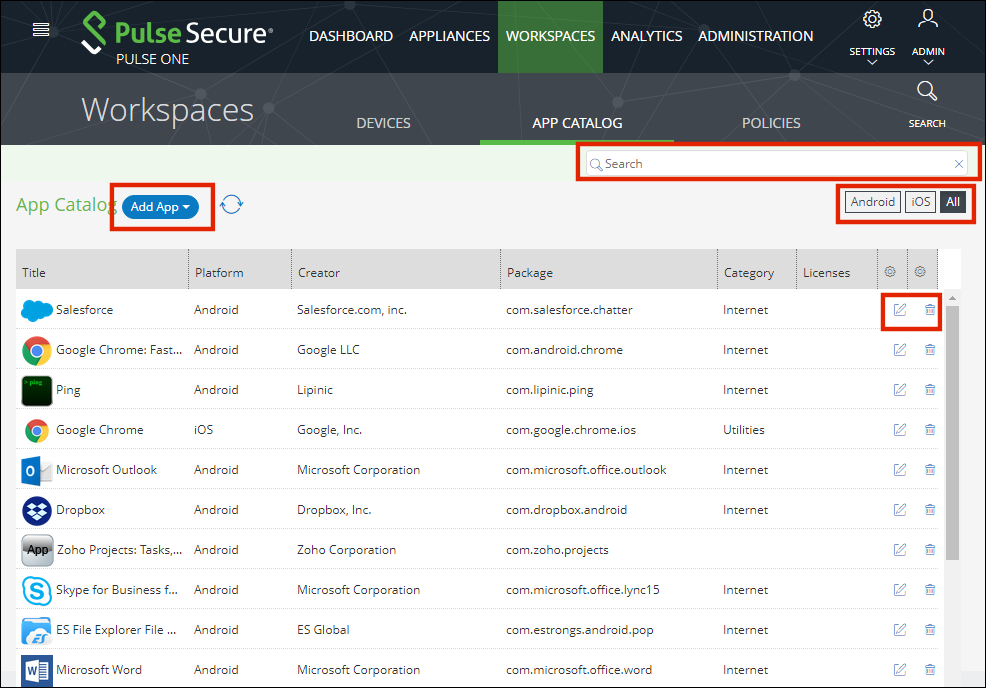Click into the Search input field
This screenshot has width=986, height=688.
(x=778, y=164)
